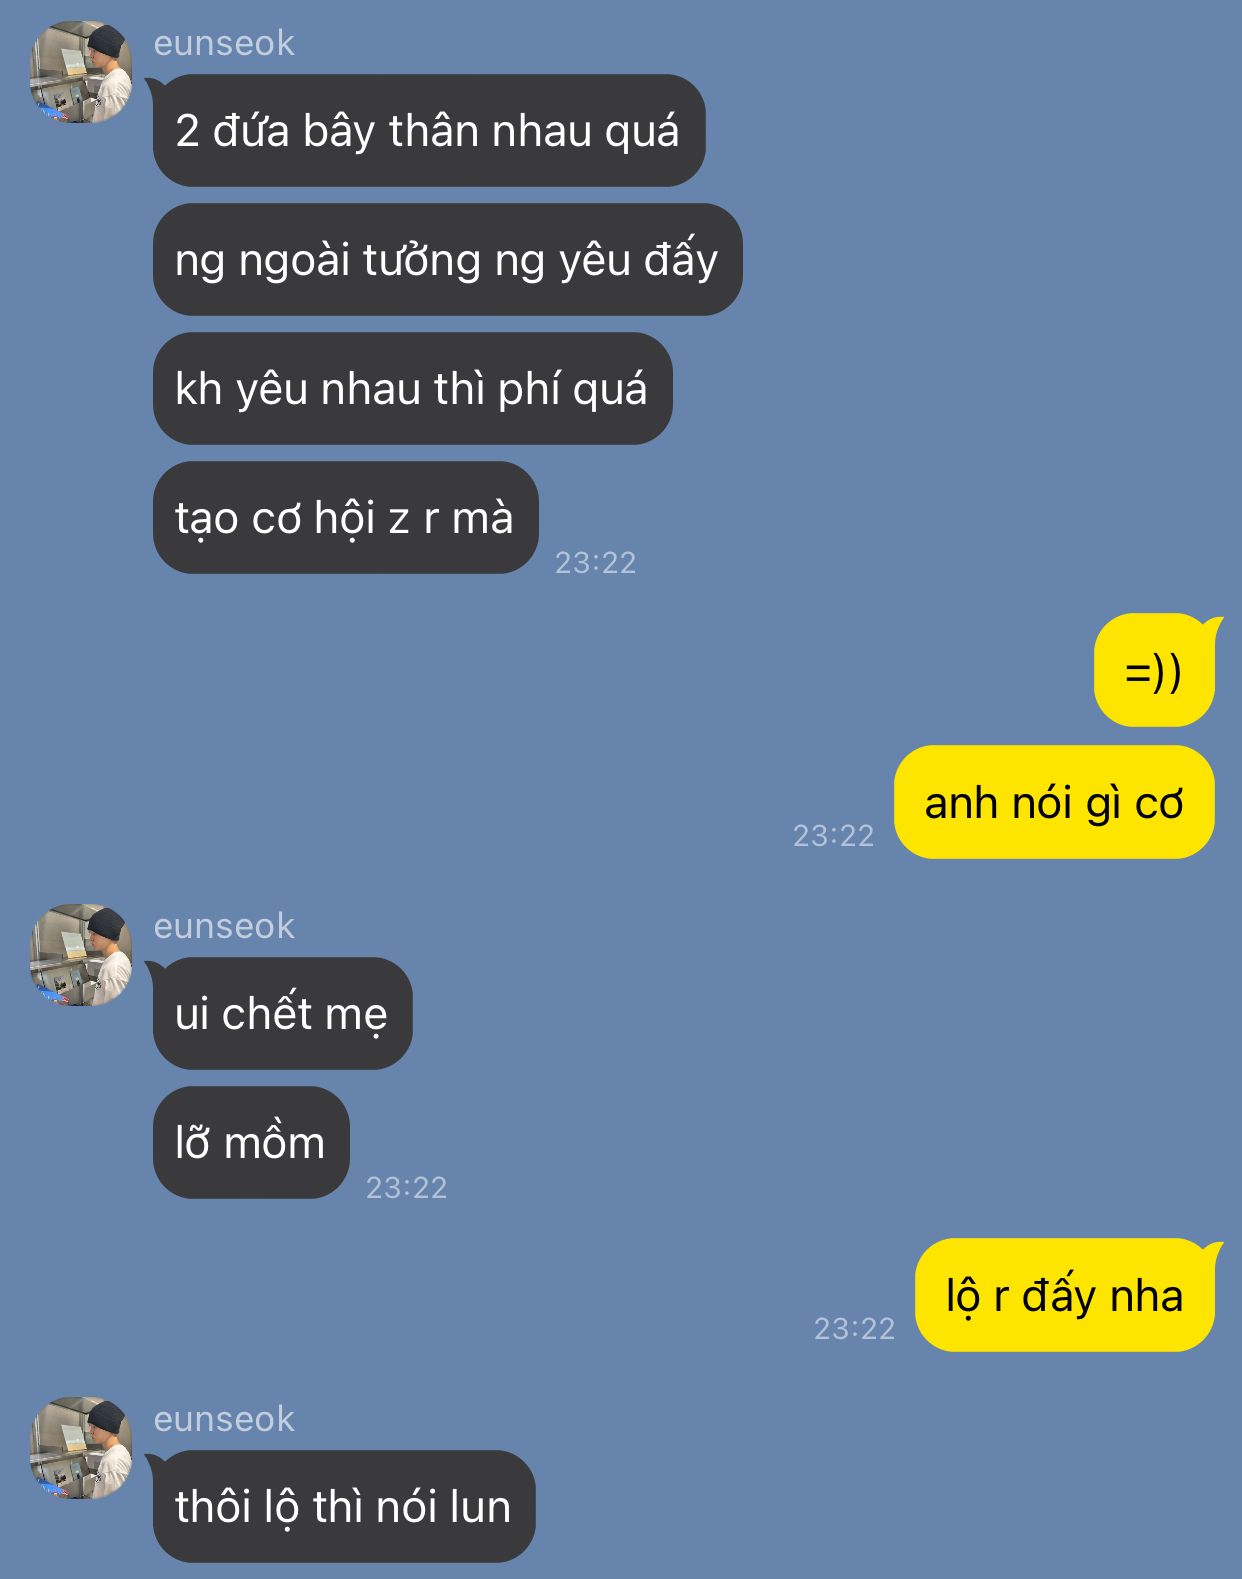The width and height of the screenshot is (1242, 1579).
Task: Tap eunseok's avatar beside "thôi lộ thì nói lun"
Action: click(x=81, y=1448)
